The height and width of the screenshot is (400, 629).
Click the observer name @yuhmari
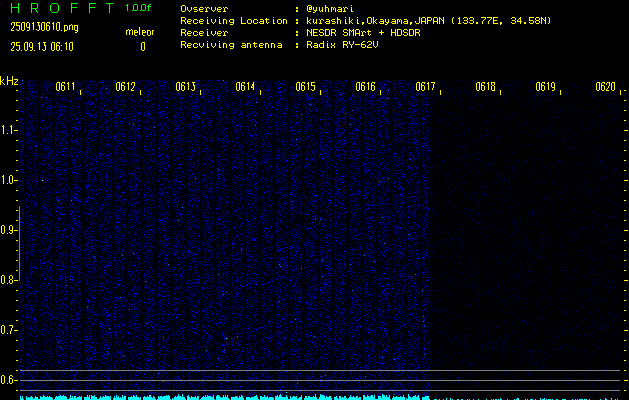[330, 9]
